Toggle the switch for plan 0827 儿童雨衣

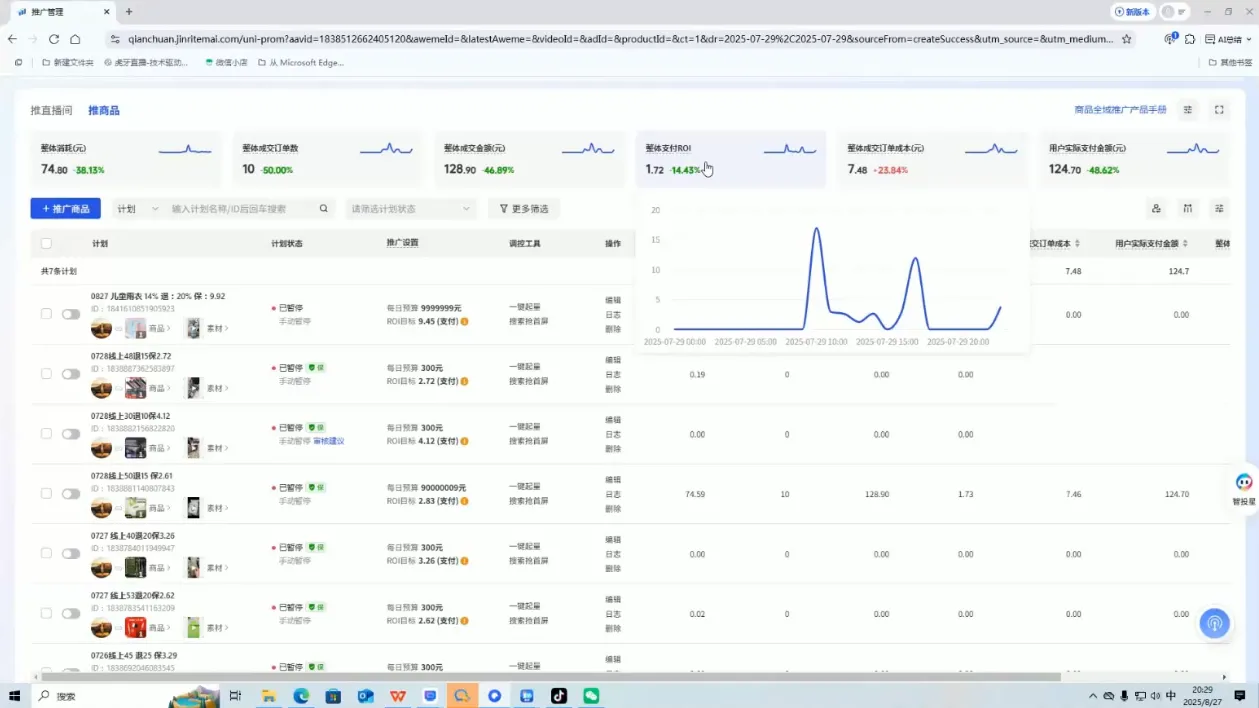point(71,314)
